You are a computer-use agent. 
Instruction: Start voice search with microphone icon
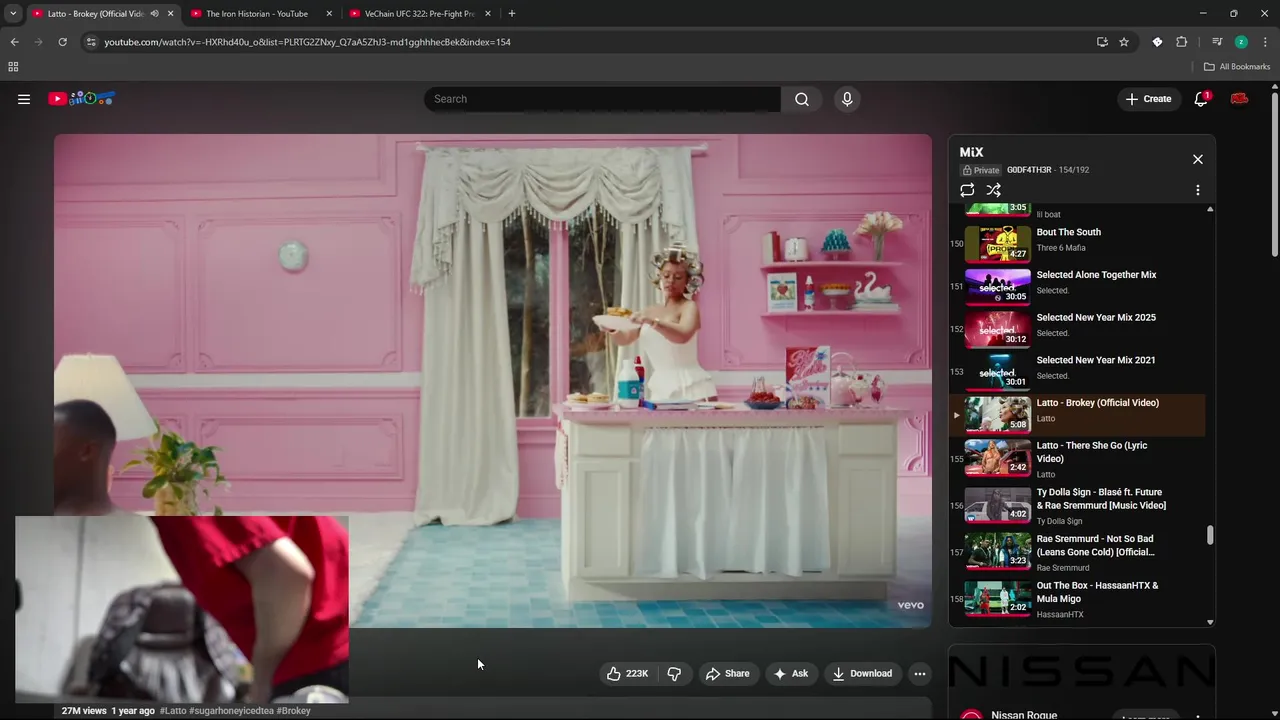[x=847, y=99]
